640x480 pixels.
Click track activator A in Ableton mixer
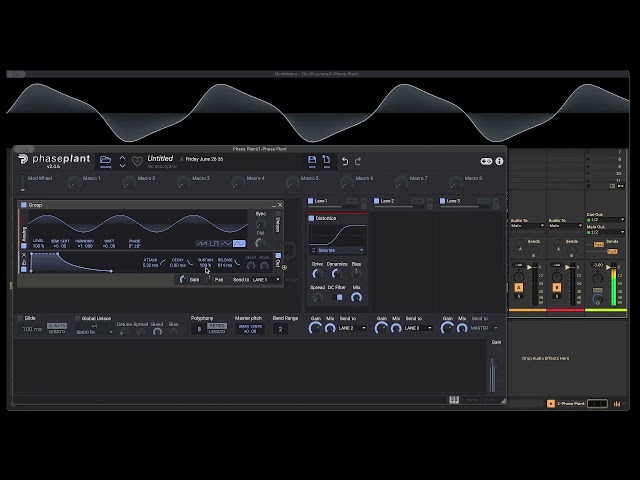click(x=519, y=287)
